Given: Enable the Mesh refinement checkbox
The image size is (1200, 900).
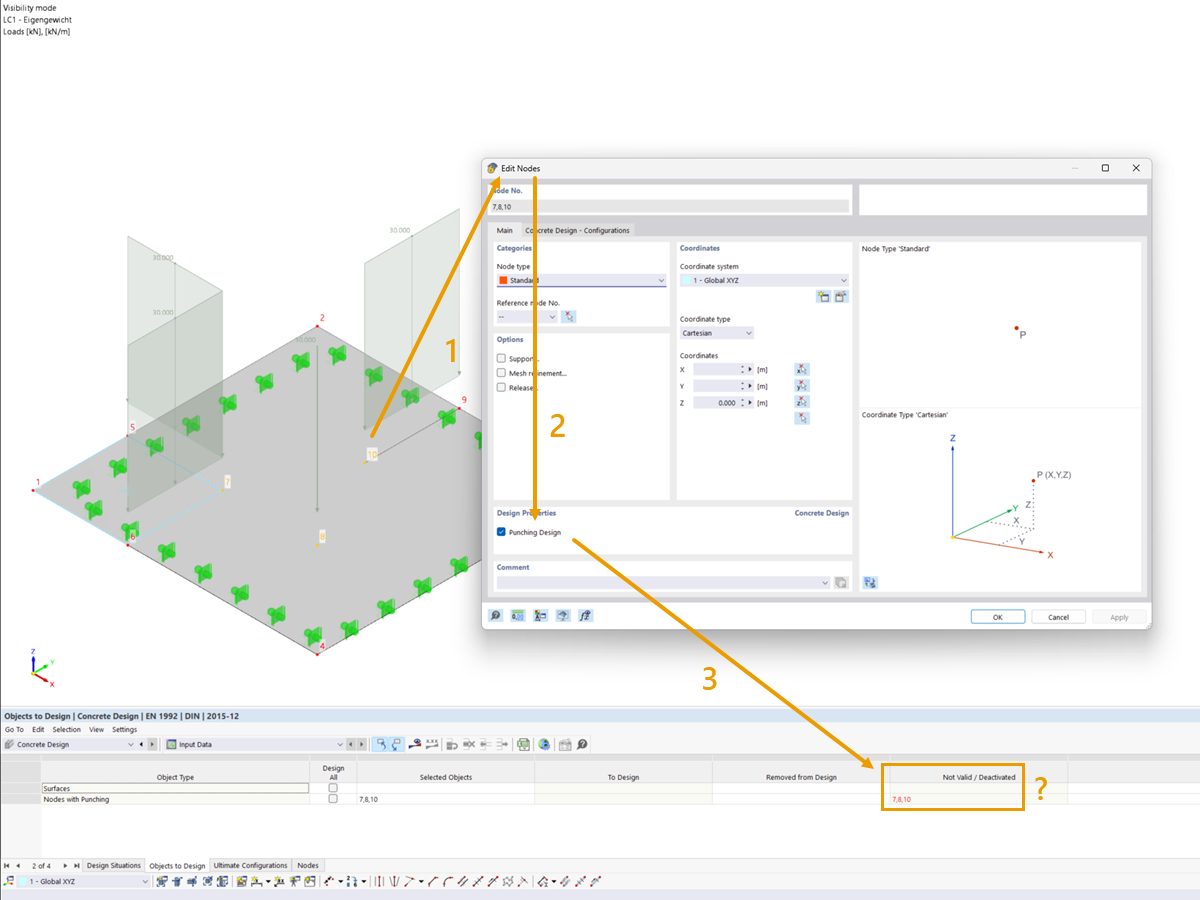Looking at the screenshot, I should click(x=501, y=373).
